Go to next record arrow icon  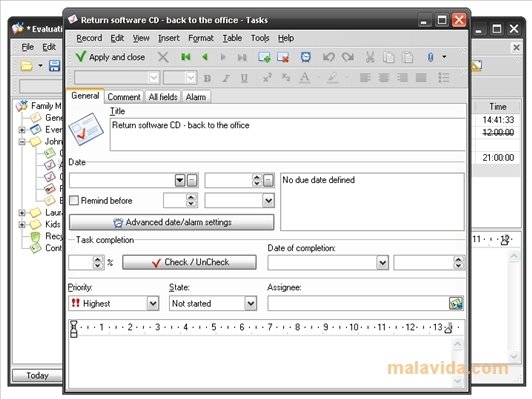pyautogui.click(x=223, y=57)
